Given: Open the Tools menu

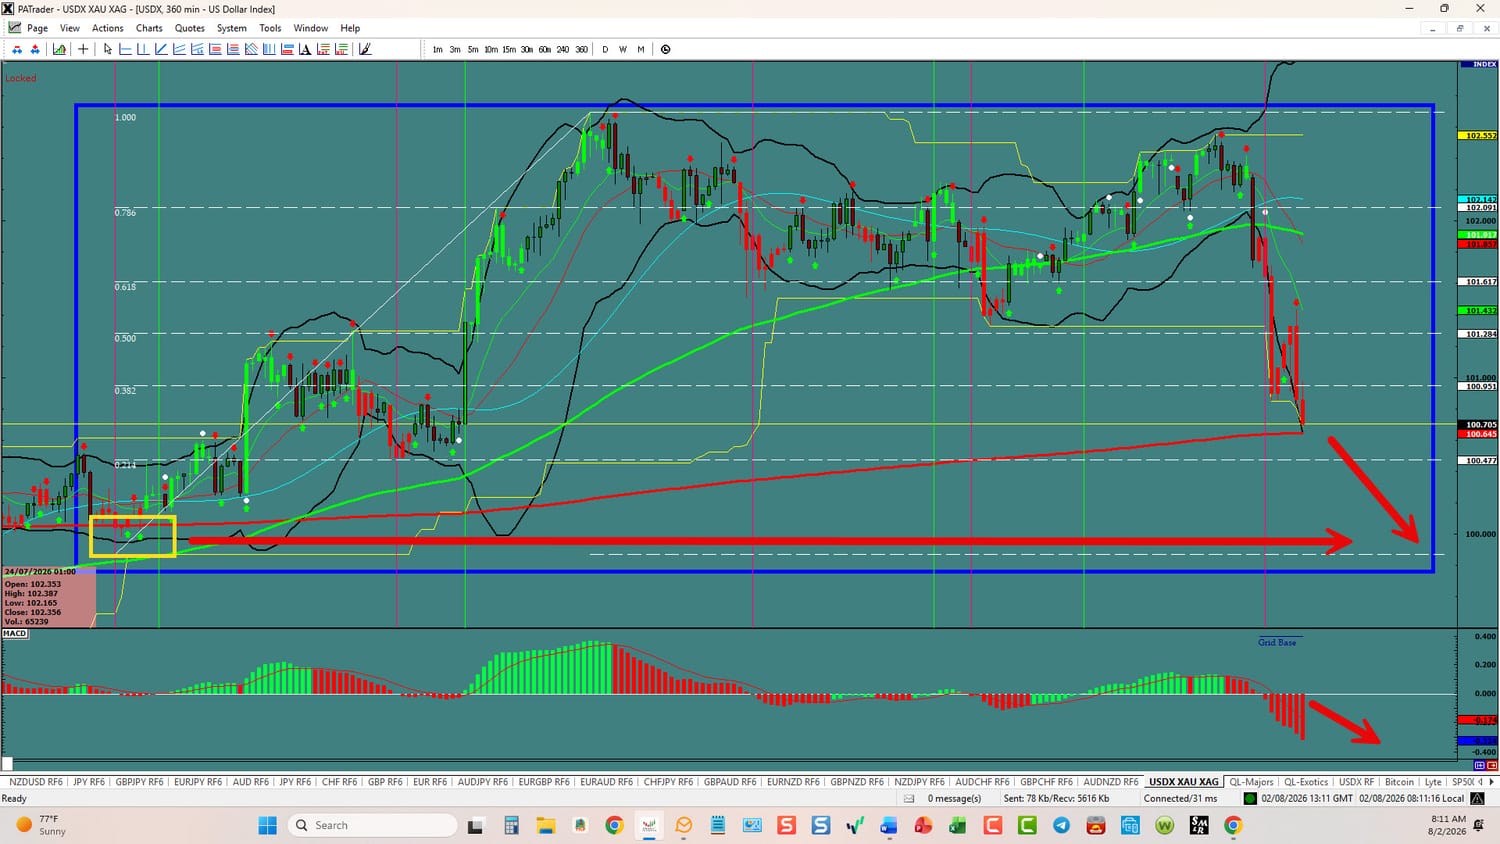Looking at the screenshot, I should coord(270,28).
